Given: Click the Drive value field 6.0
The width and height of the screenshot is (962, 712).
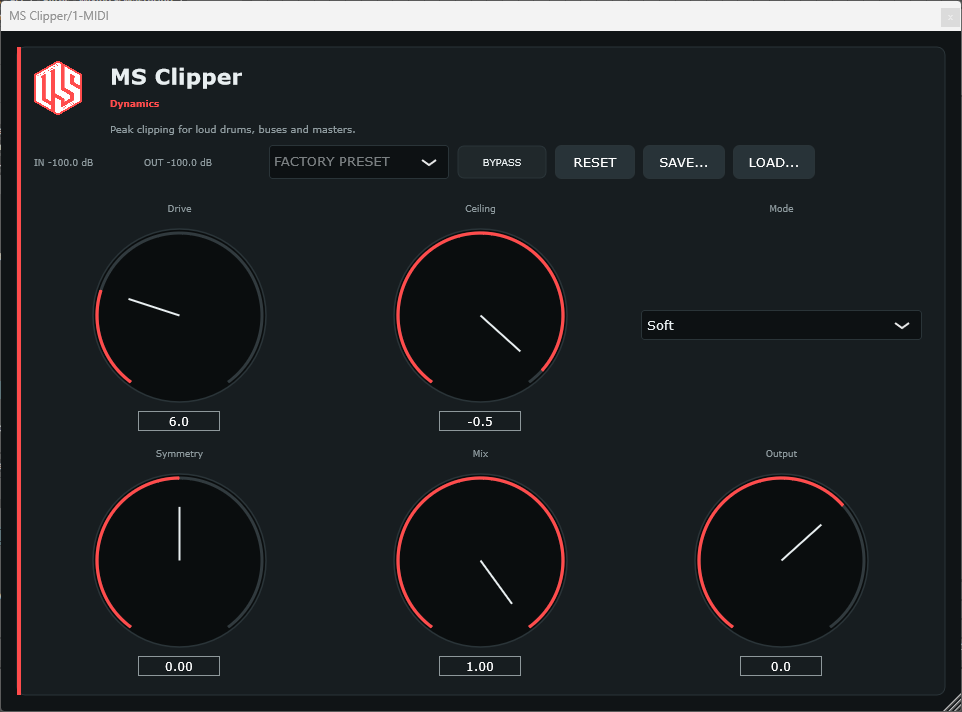Looking at the screenshot, I should [179, 421].
